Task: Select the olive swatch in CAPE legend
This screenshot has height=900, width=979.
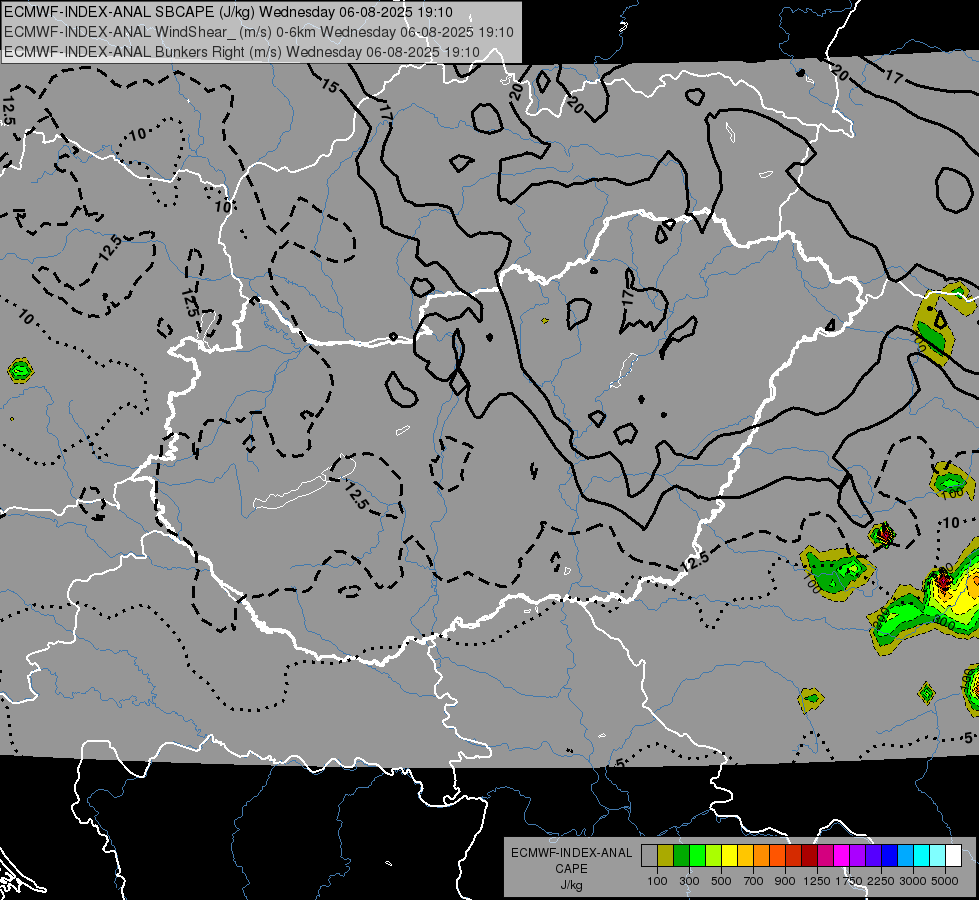Action: click(x=666, y=856)
